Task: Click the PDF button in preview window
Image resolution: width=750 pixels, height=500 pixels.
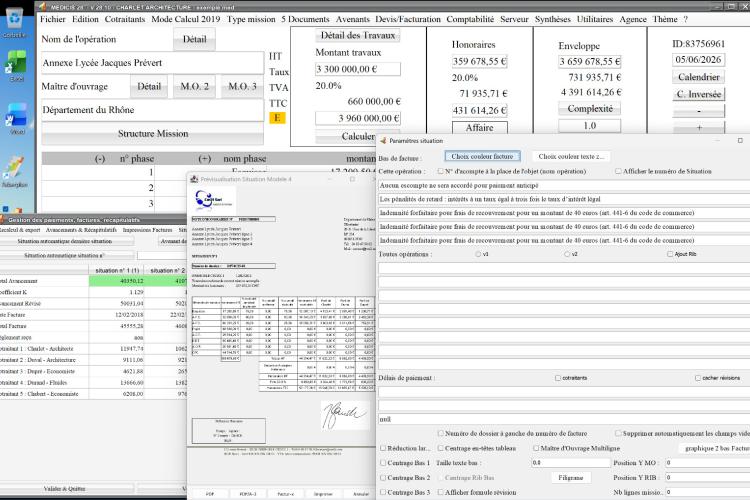Action: pos(210,494)
